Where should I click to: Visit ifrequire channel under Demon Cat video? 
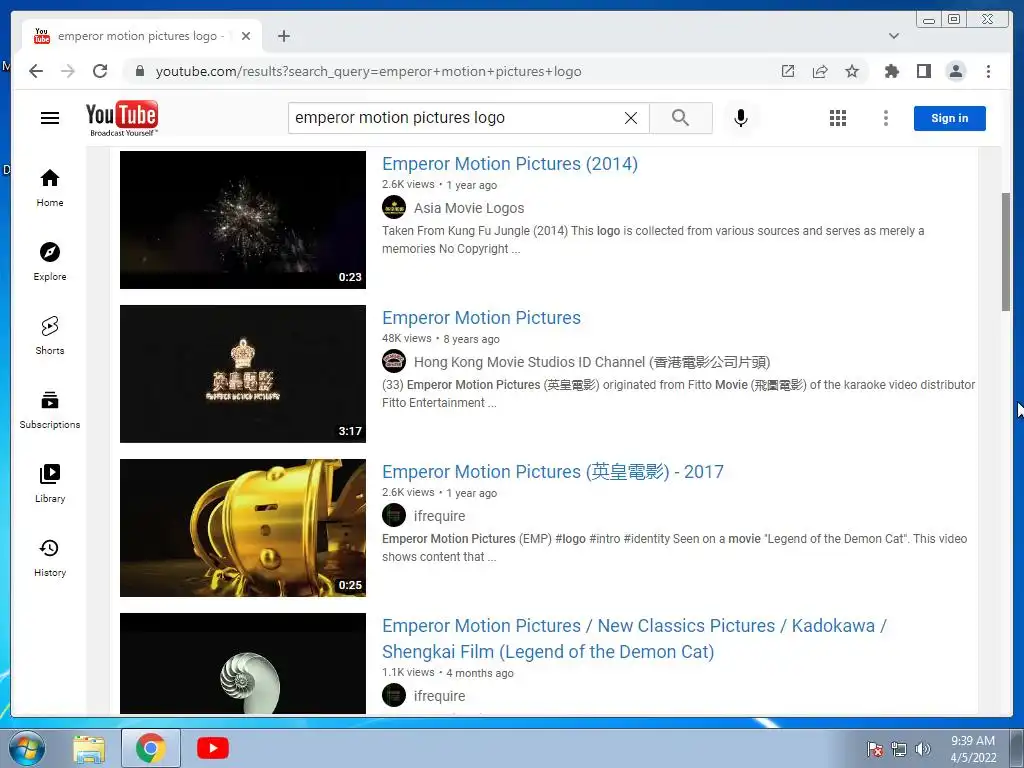(x=440, y=696)
